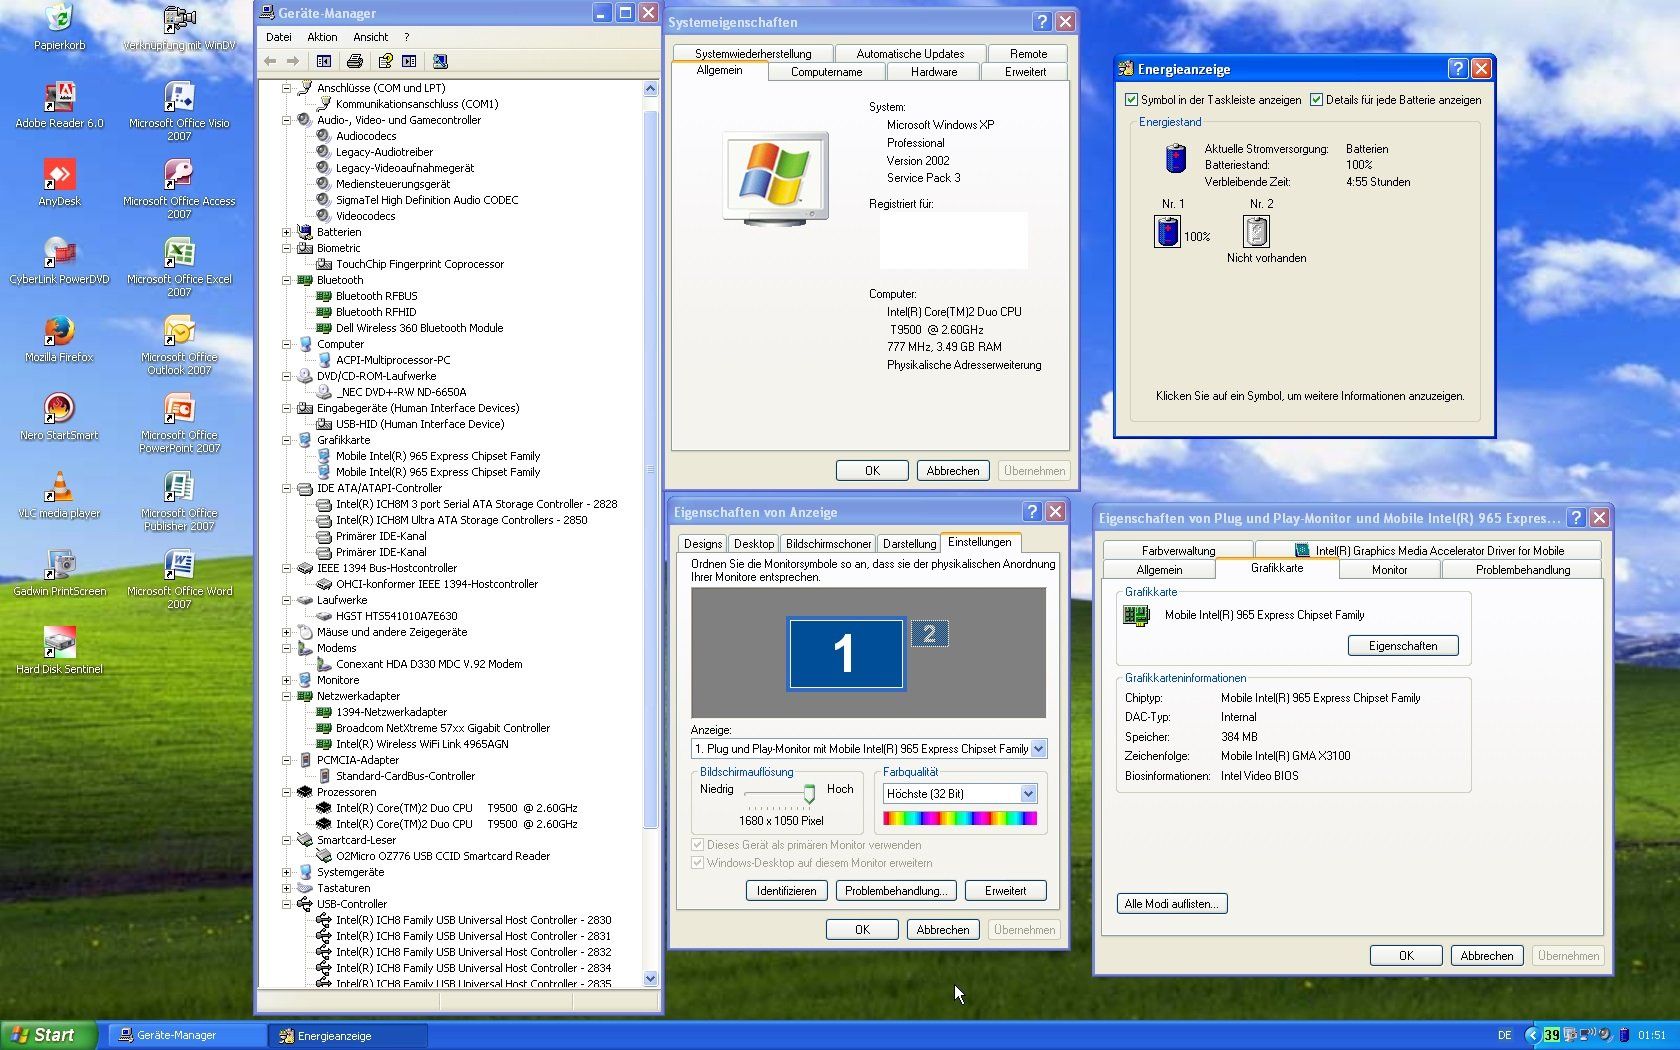Click the Identifizieren button
Image resolution: width=1680 pixels, height=1050 pixels.
[x=786, y=891]
